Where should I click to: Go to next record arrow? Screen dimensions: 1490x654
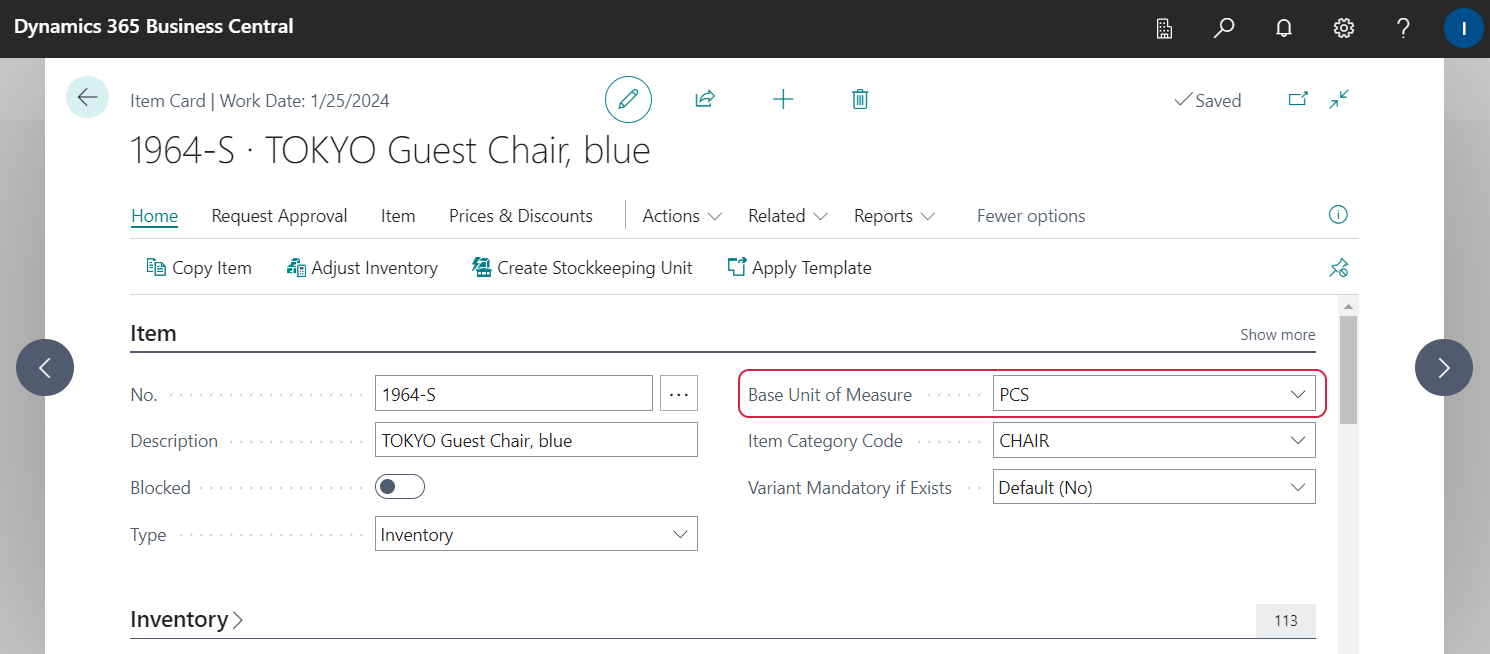coord(1444,368)
